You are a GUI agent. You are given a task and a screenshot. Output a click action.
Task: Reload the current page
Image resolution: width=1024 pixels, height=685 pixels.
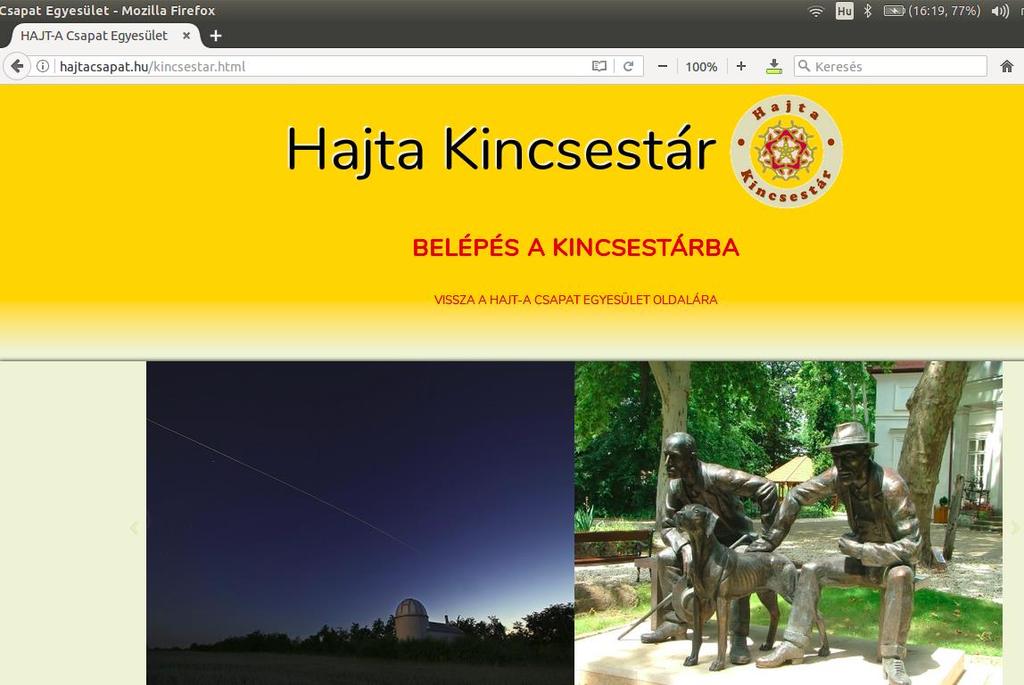(628, 66)
